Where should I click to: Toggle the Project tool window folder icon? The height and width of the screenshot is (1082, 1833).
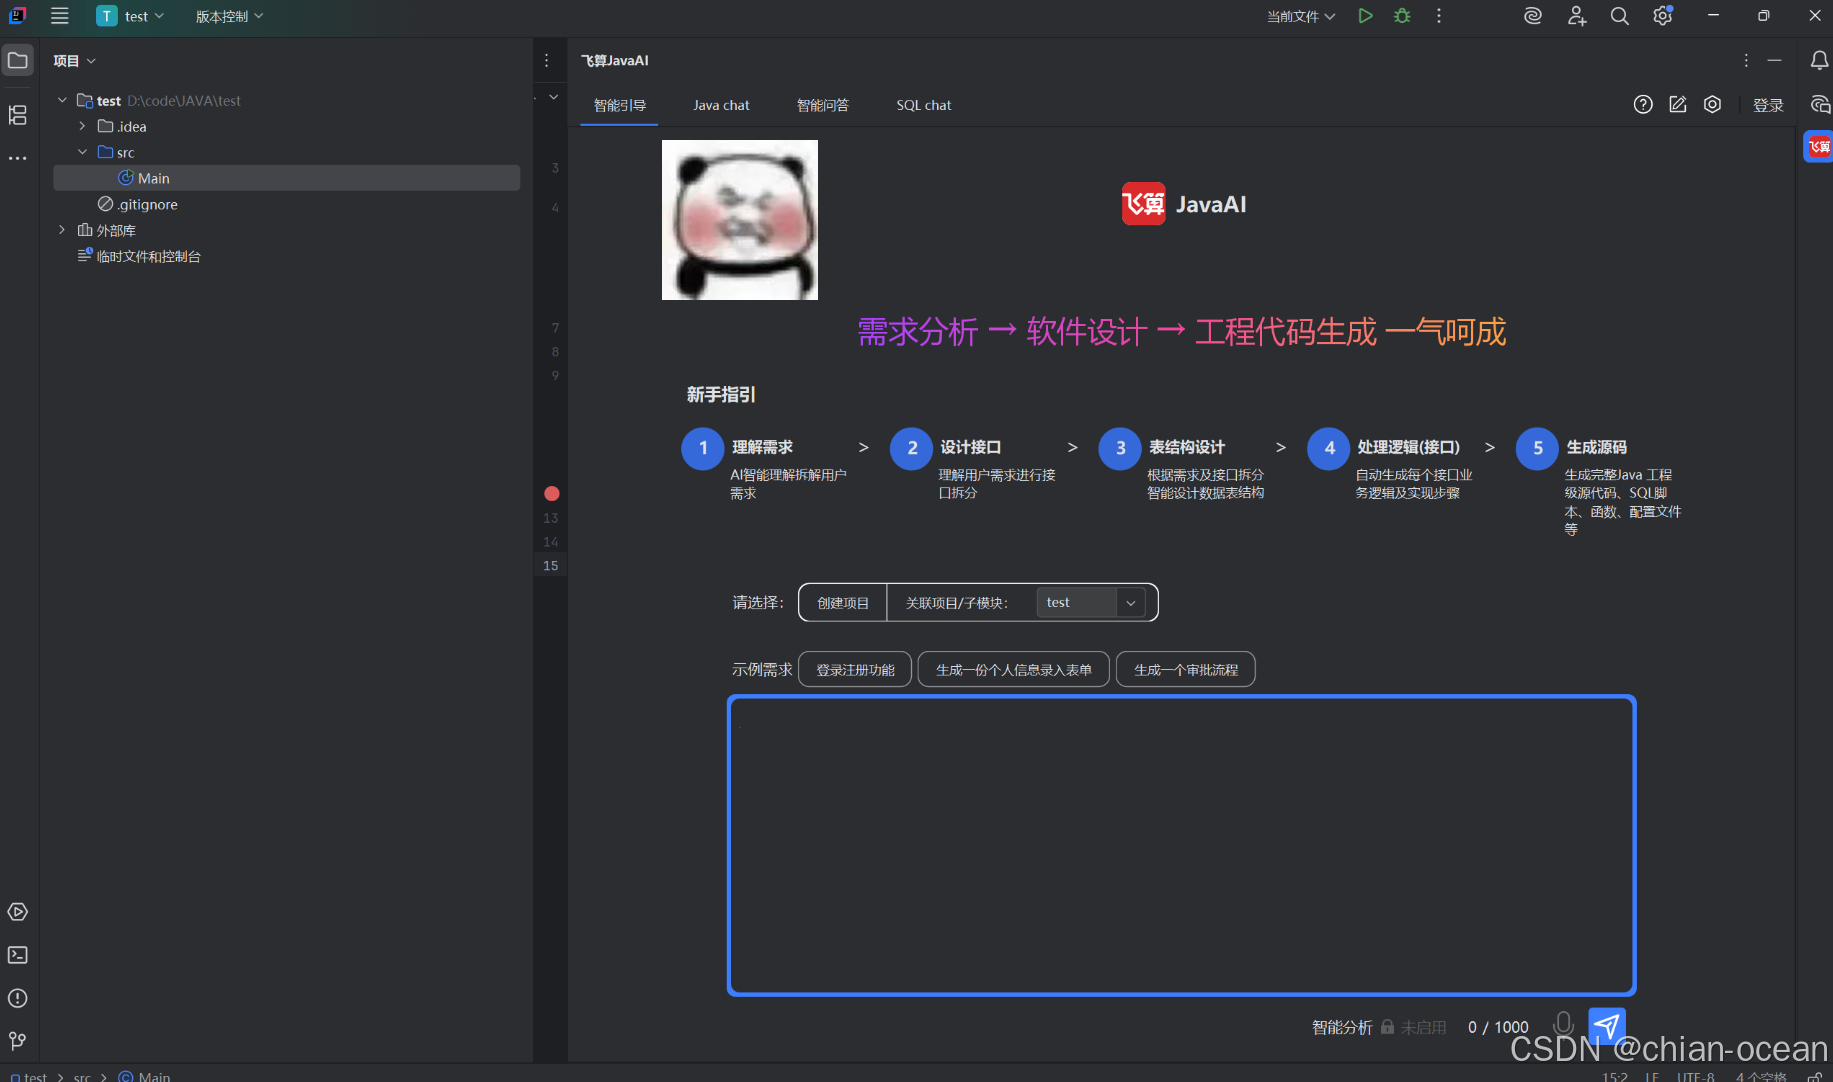coord(18,61)
